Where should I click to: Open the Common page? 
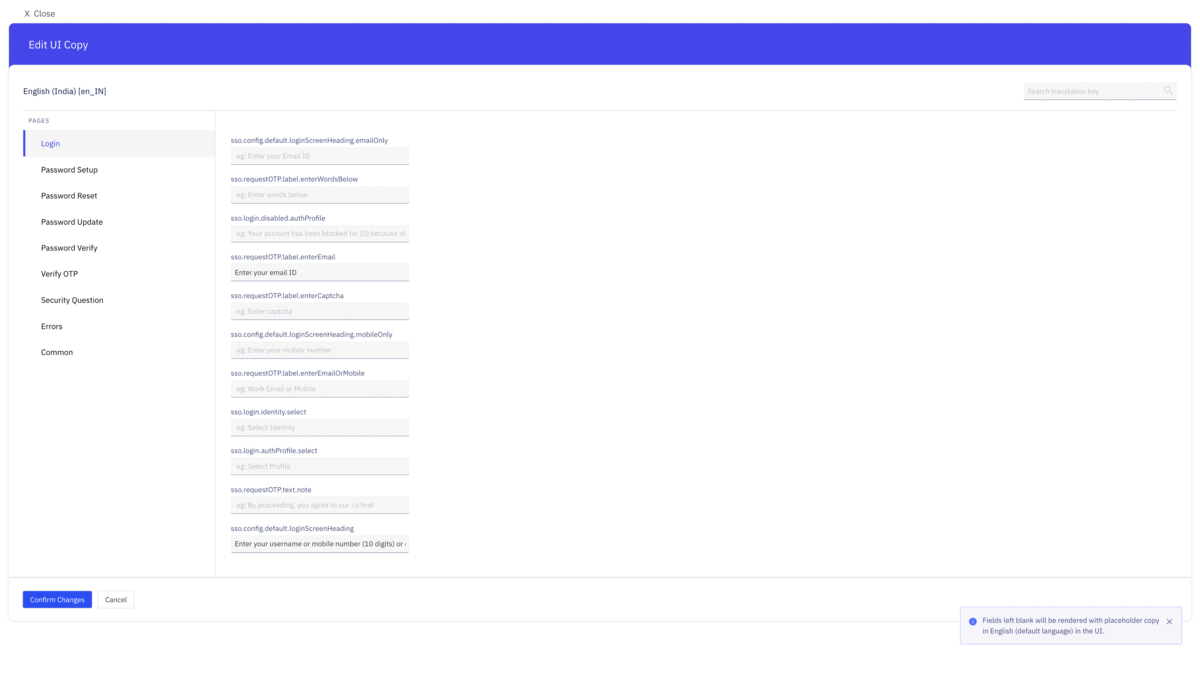point(57,352)
